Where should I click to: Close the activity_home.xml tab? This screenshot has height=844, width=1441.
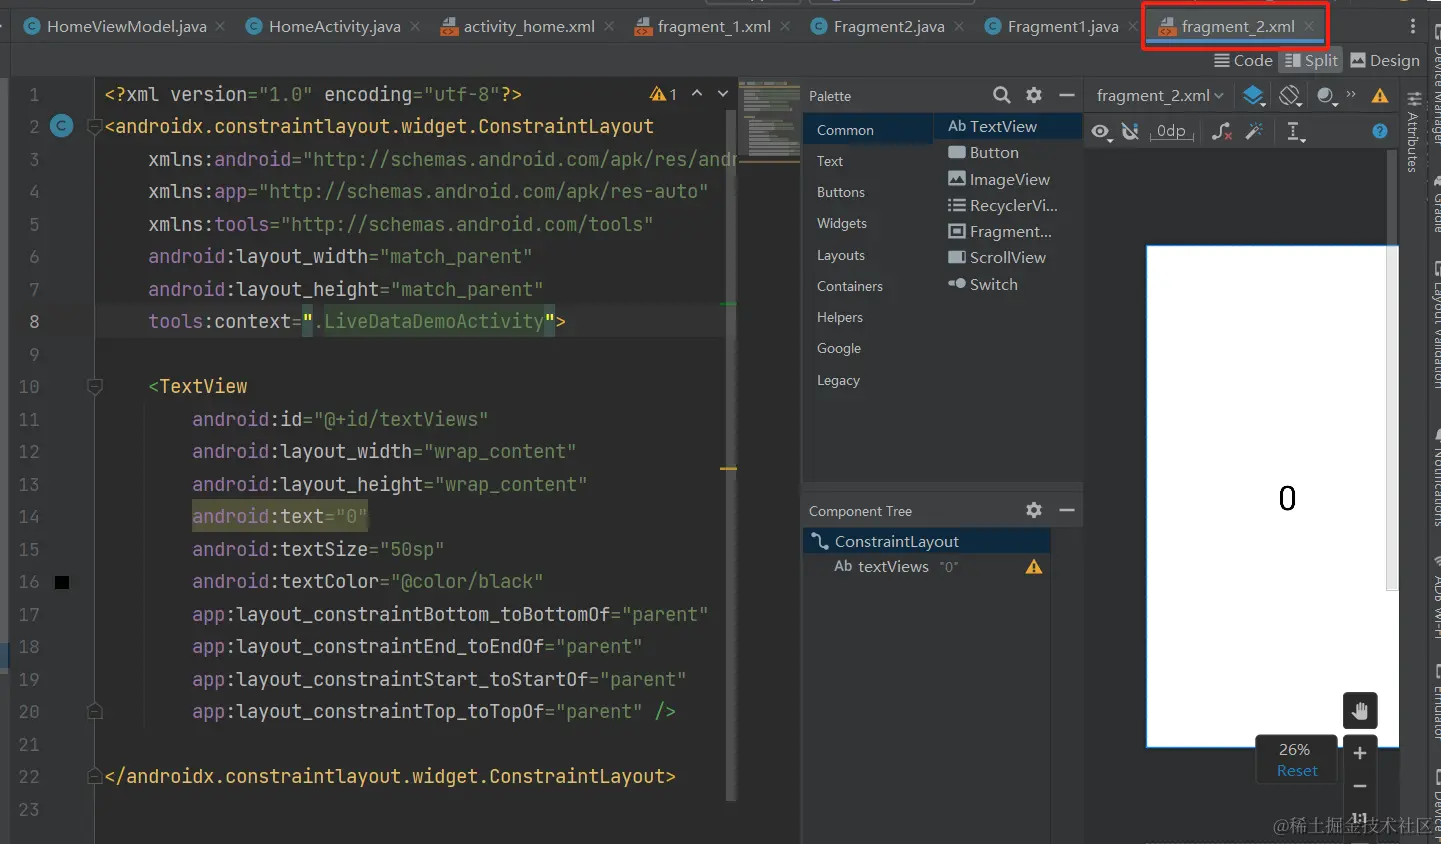click(x=609, y=26)
